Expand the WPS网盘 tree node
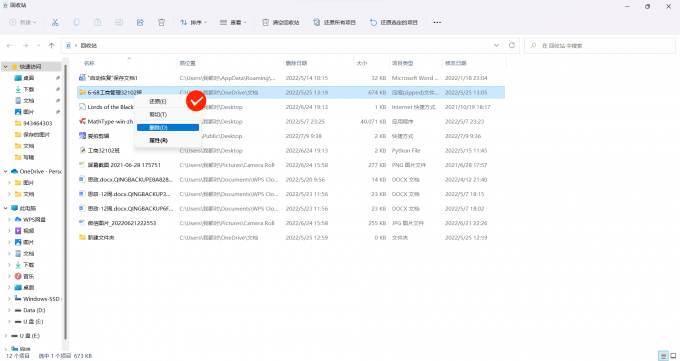 pyautogui.click(x=9, y=220)
